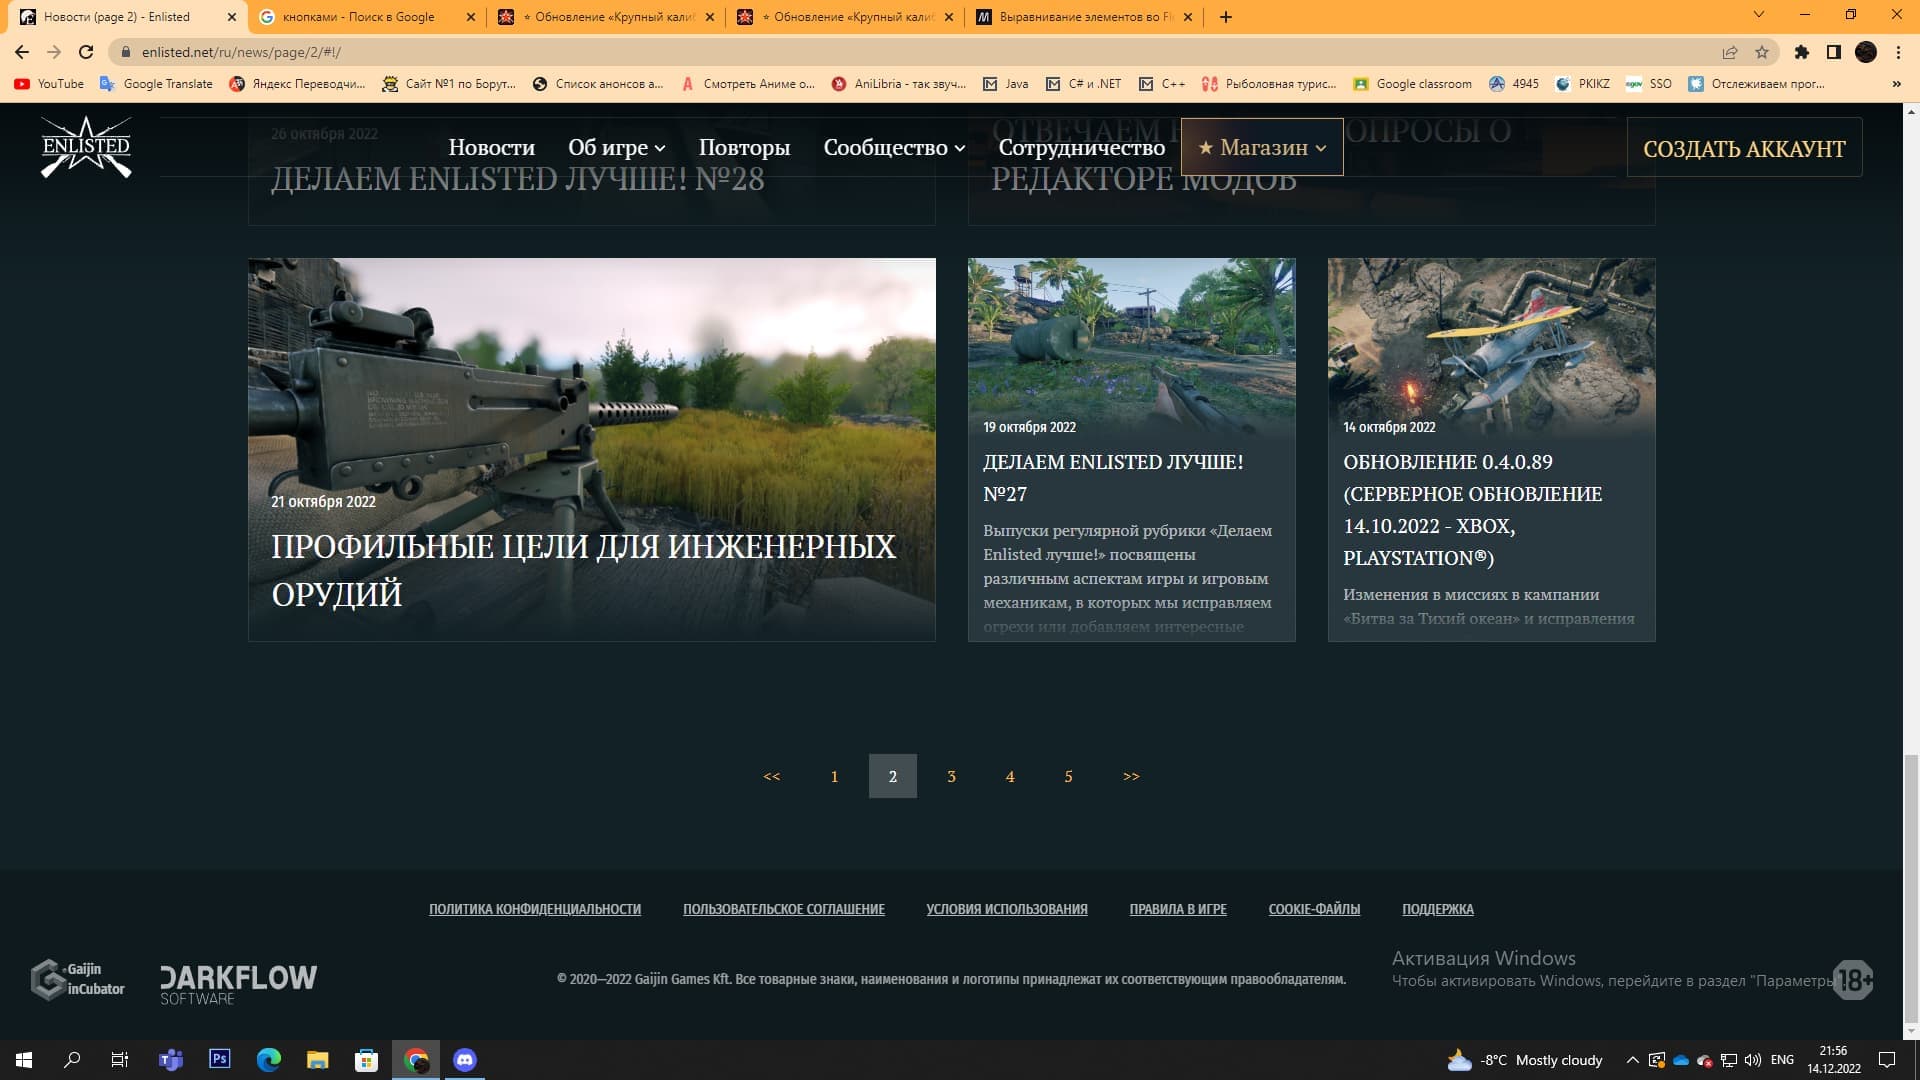
Task: Open the Новости menu item
Action: tap(491, 147)
